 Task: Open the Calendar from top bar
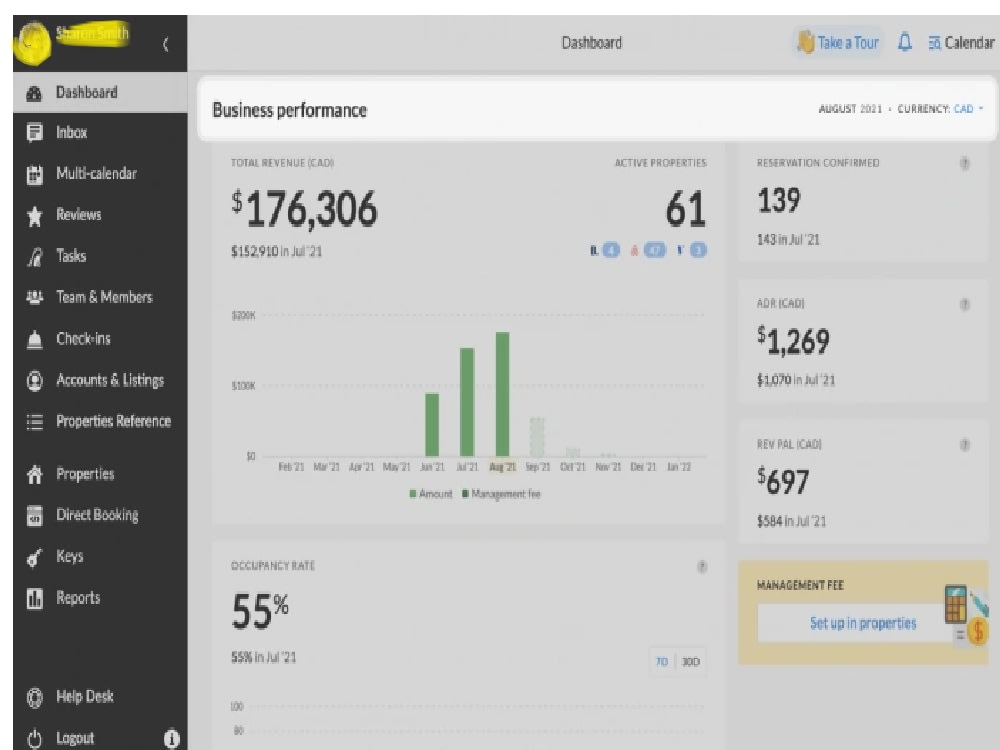click(961, 43)
